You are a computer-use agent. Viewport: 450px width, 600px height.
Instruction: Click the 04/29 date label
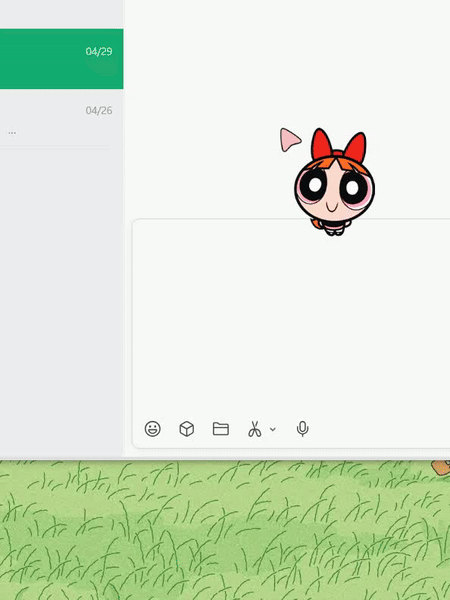click(99, 51)
